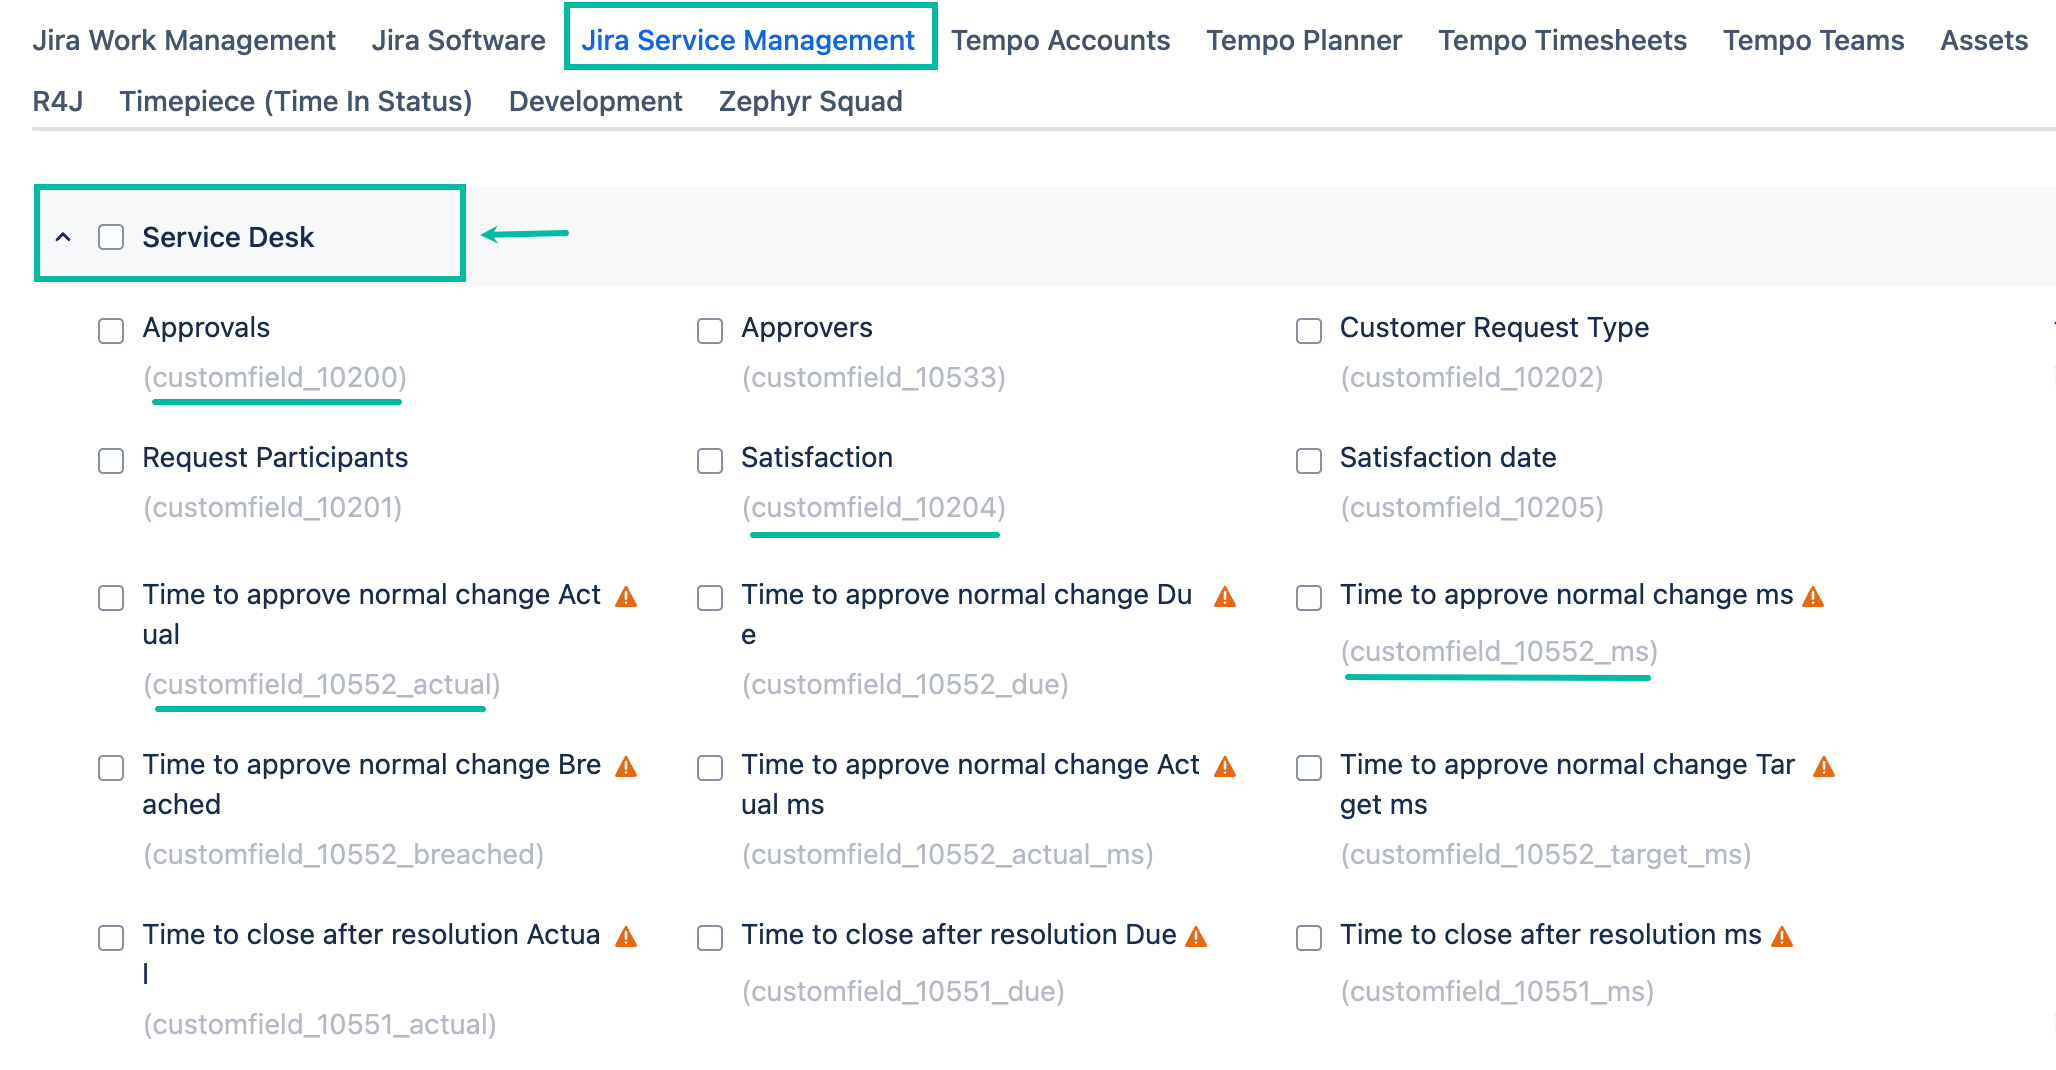This screenshot has height=1070, width=2056.
Task: Click the "(customfield_10205)" ID text
Action: click(x=1472, y=507)
